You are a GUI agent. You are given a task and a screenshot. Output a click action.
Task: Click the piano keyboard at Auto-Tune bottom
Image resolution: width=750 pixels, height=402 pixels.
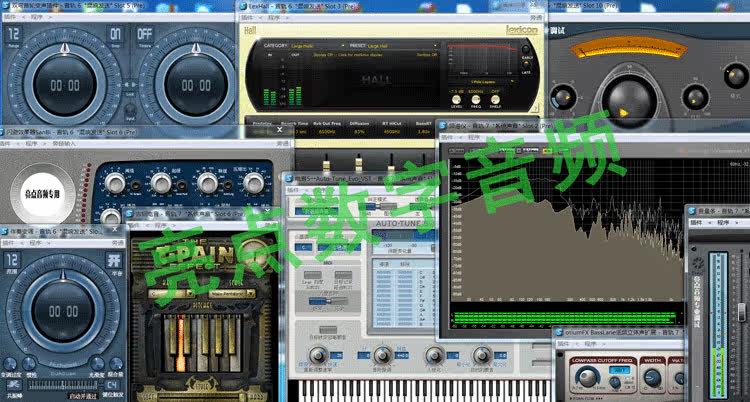pyautogui.click(x=423, y=391)
